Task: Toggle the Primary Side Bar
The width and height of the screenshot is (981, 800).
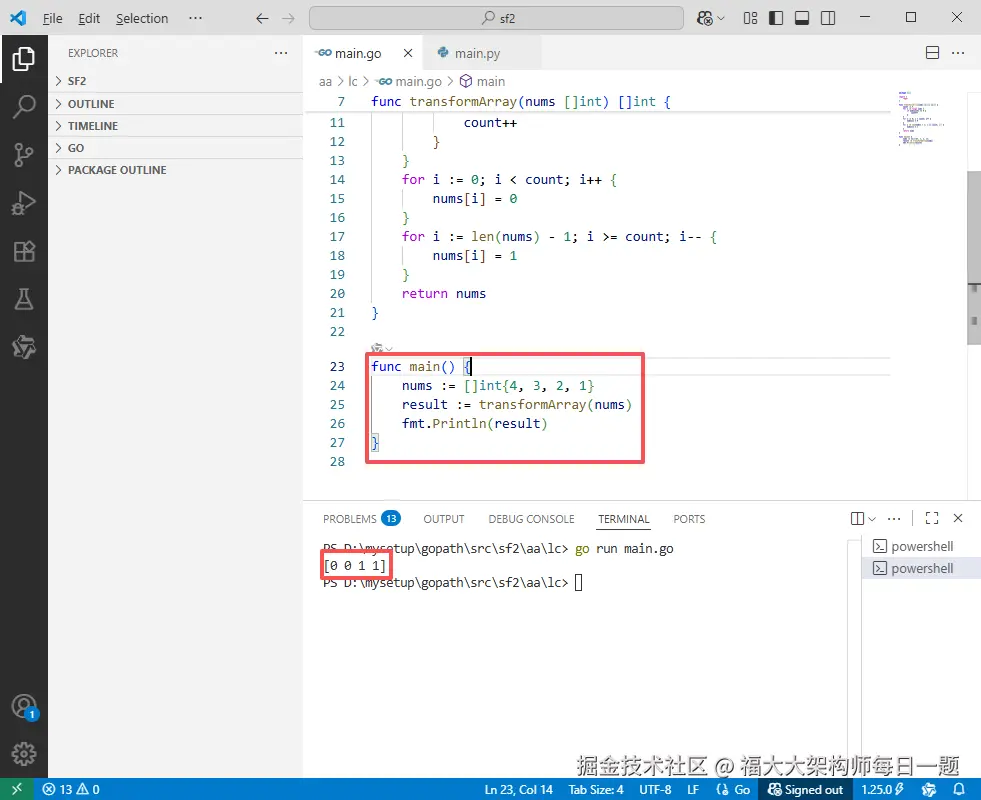Action: pyautogui.click(x=776, y=18)
